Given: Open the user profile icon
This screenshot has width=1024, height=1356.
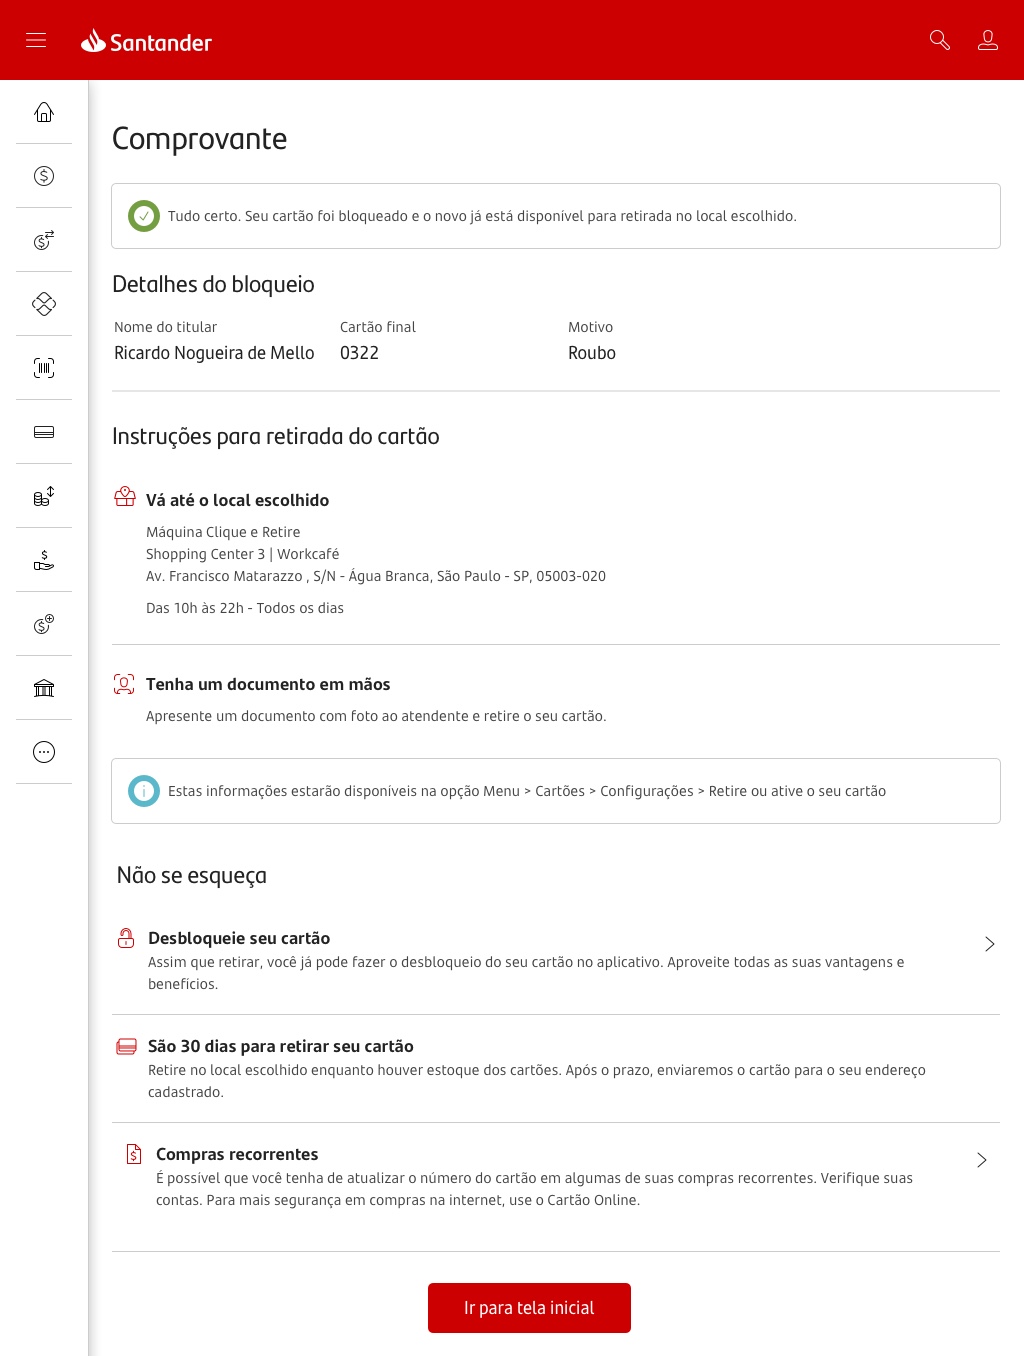Looking at the screenshot, I should pyautogui.click(x=988, y=40).
